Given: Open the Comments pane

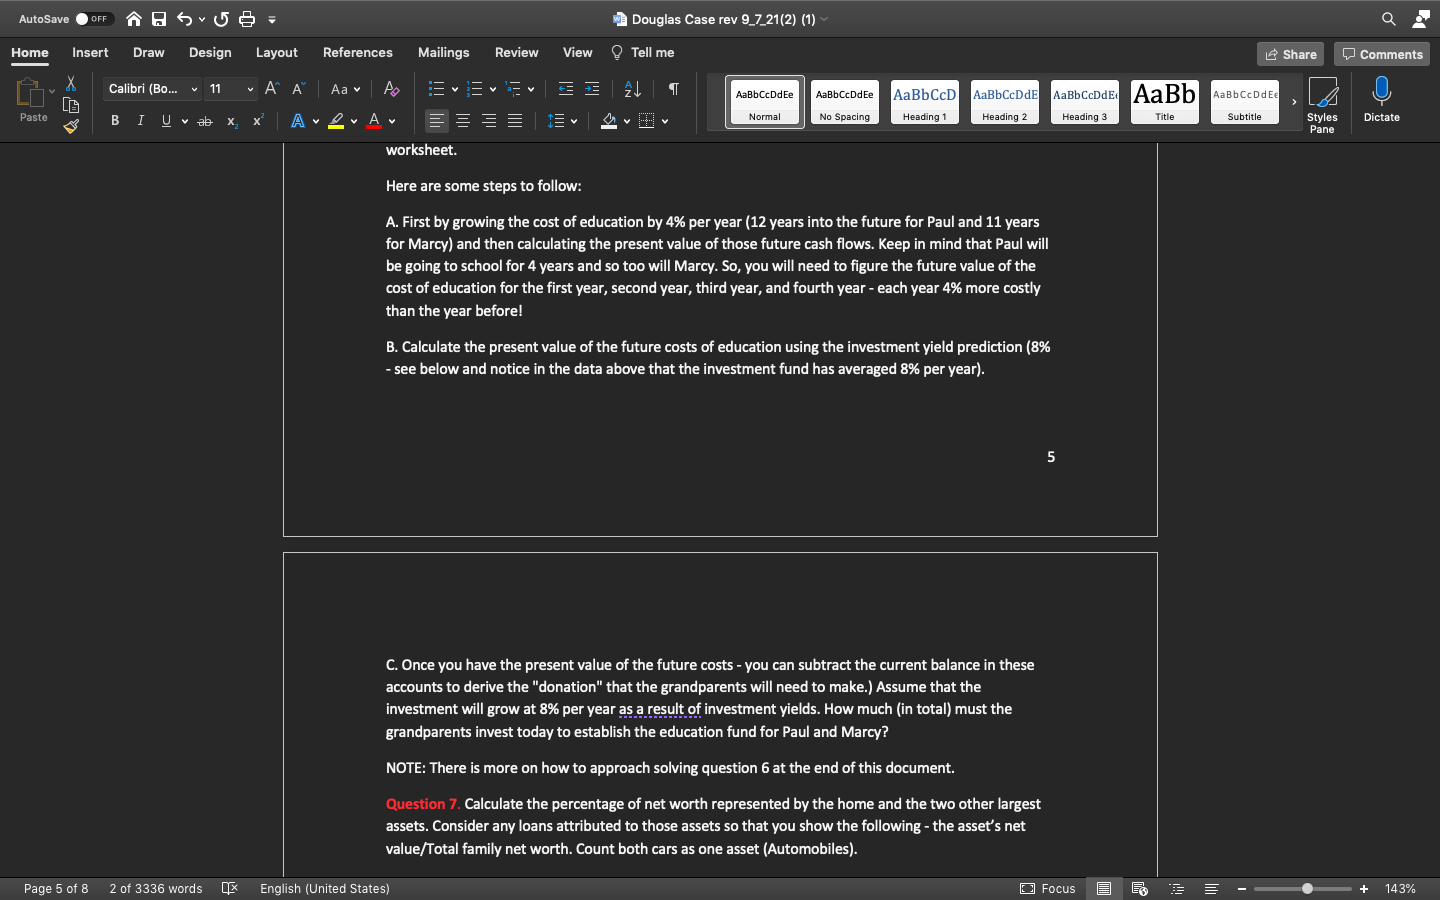Looking at the screenshot, I should tap(1382, 54).
